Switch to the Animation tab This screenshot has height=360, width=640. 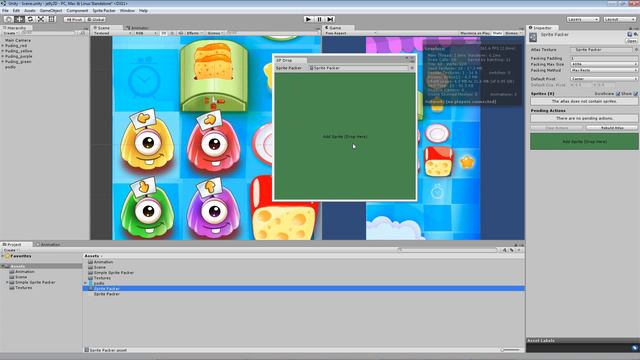click(x=48, y=244)
